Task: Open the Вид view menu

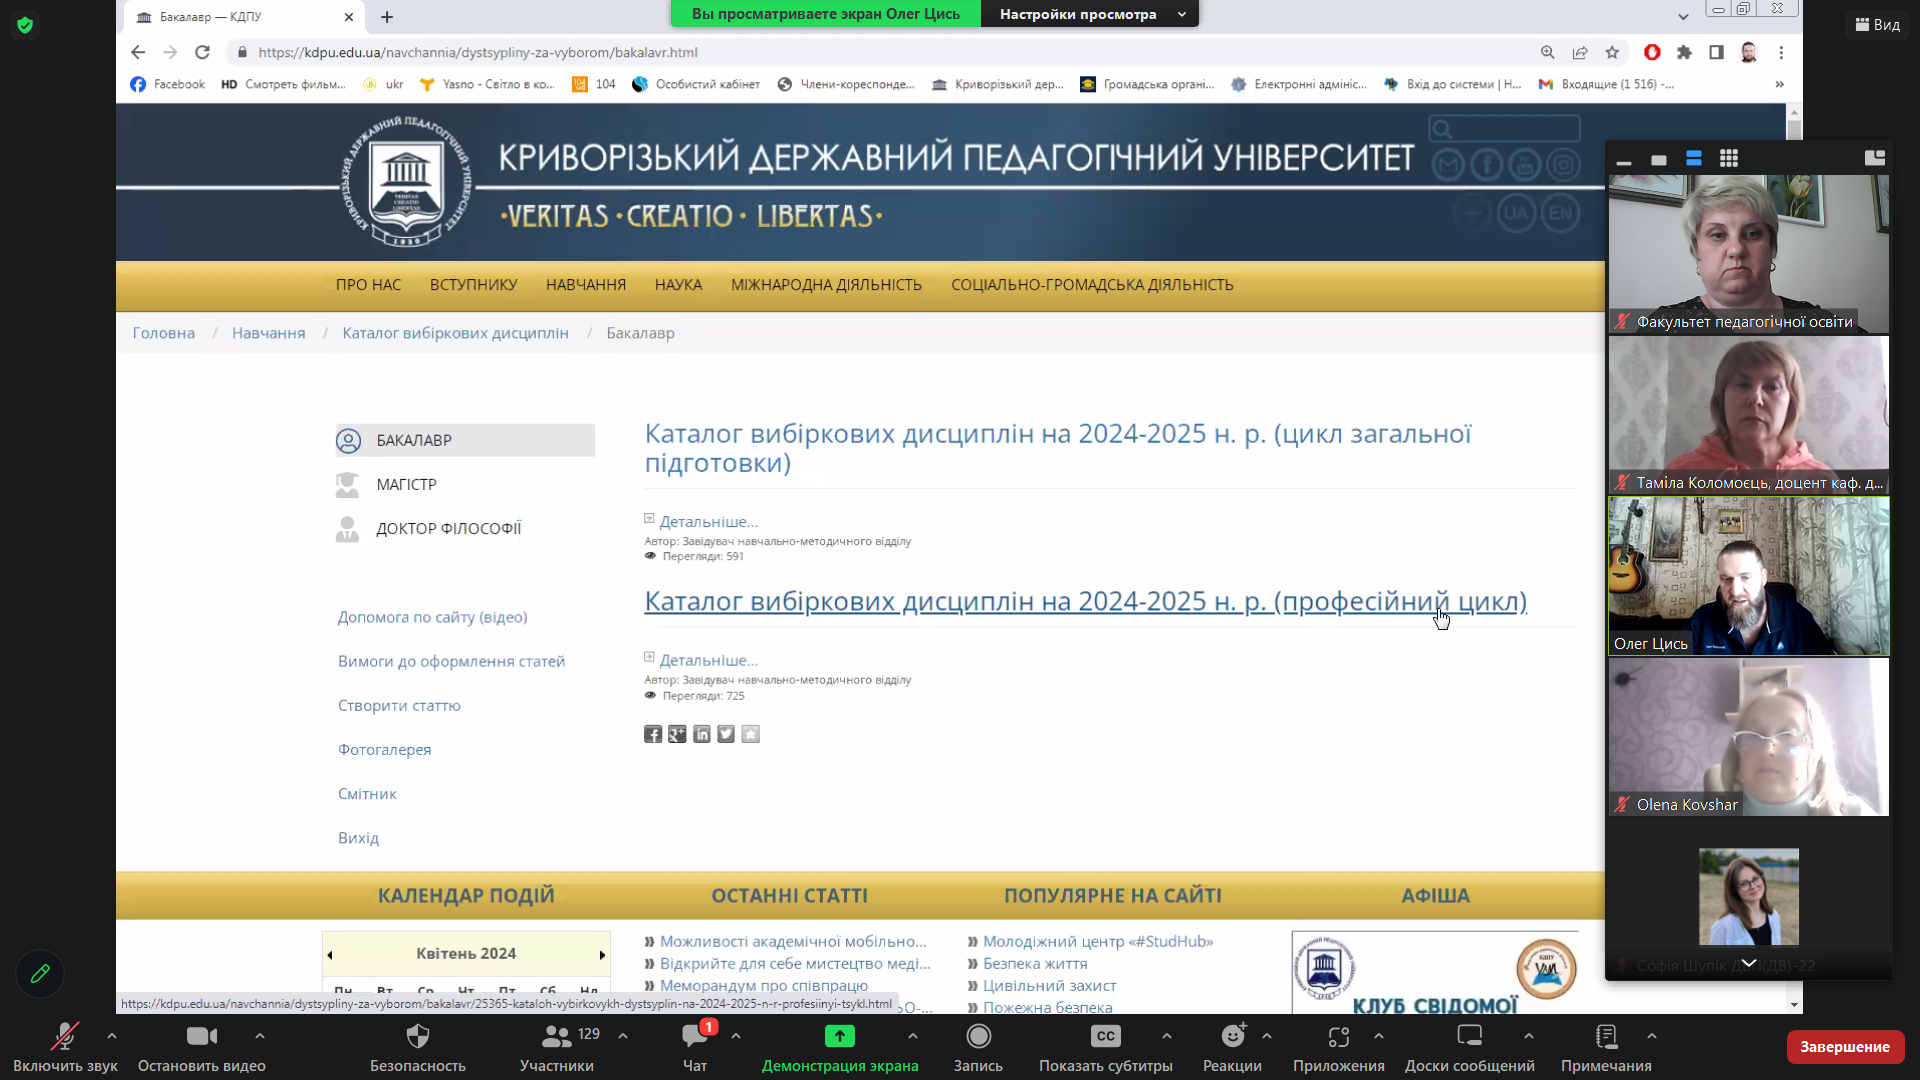Action: click(1877, 25)
